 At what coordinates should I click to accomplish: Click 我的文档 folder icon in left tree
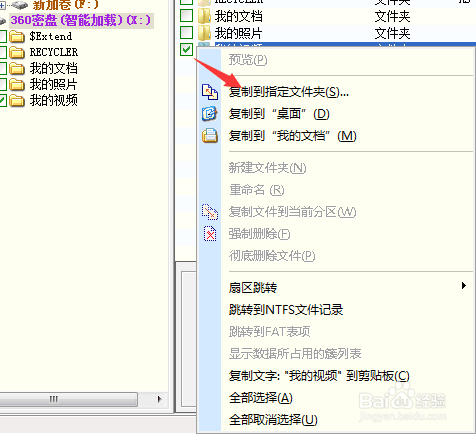(17, 69)
